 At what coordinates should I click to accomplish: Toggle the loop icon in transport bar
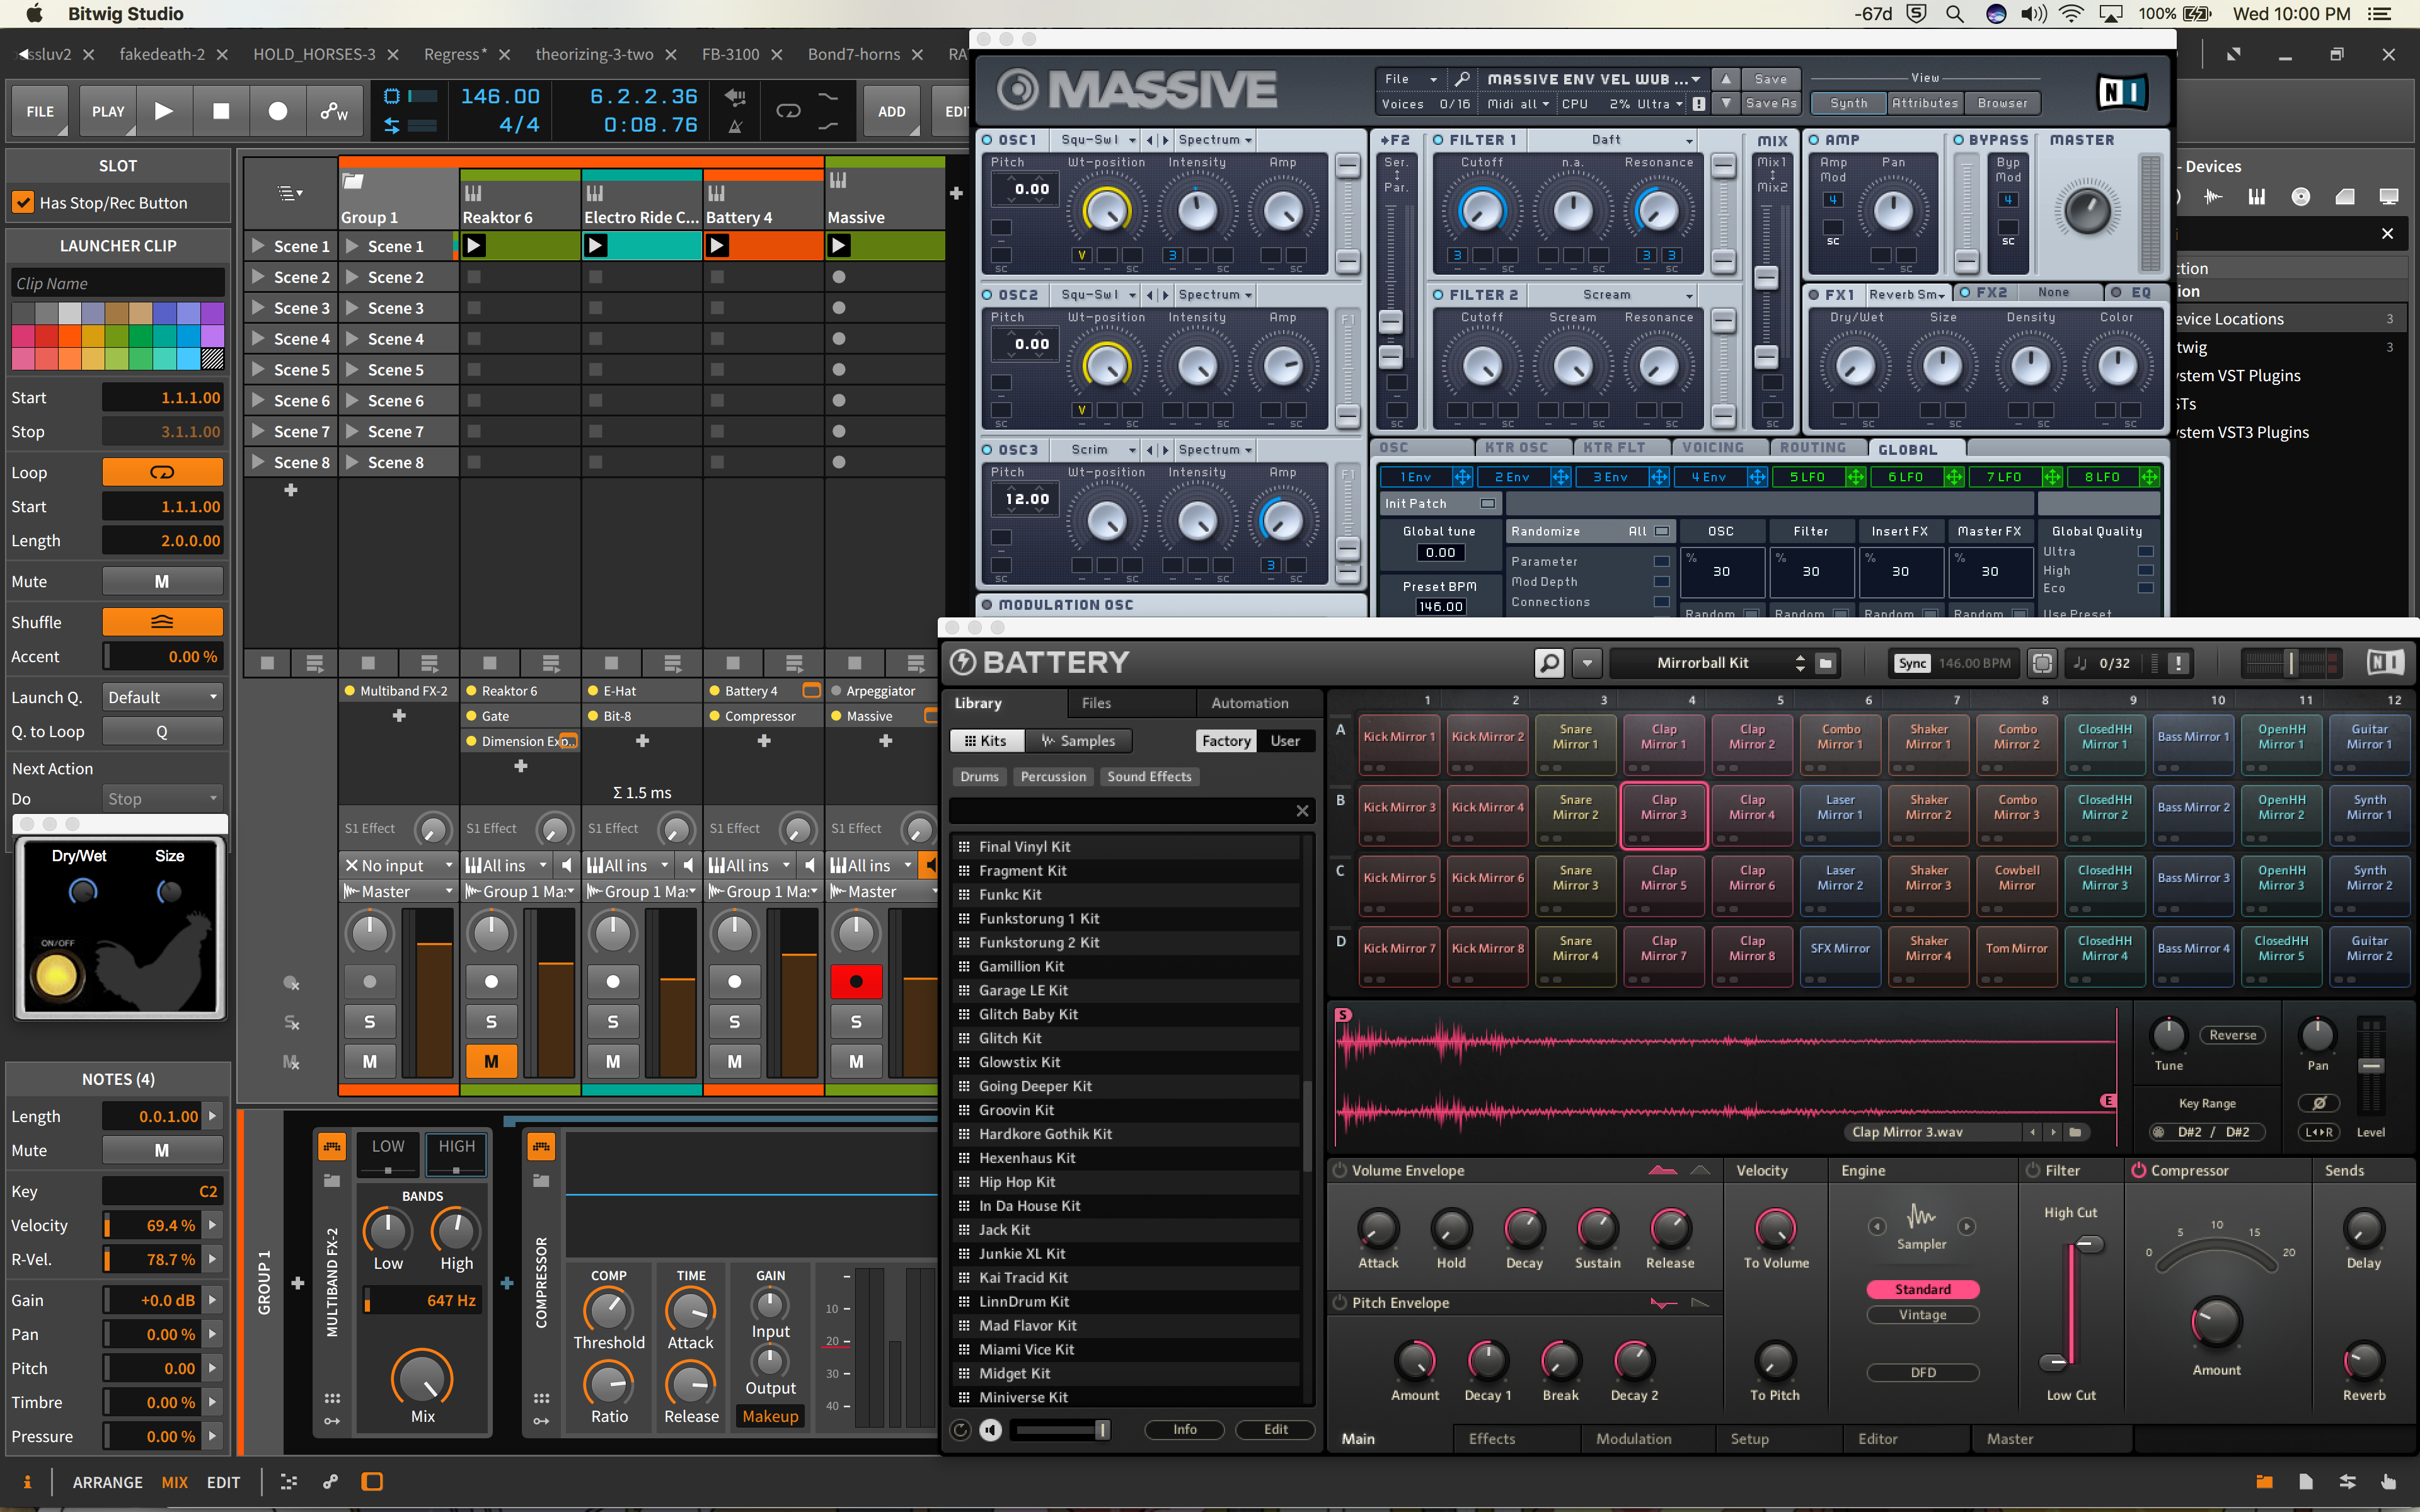(x=788, y=112)
